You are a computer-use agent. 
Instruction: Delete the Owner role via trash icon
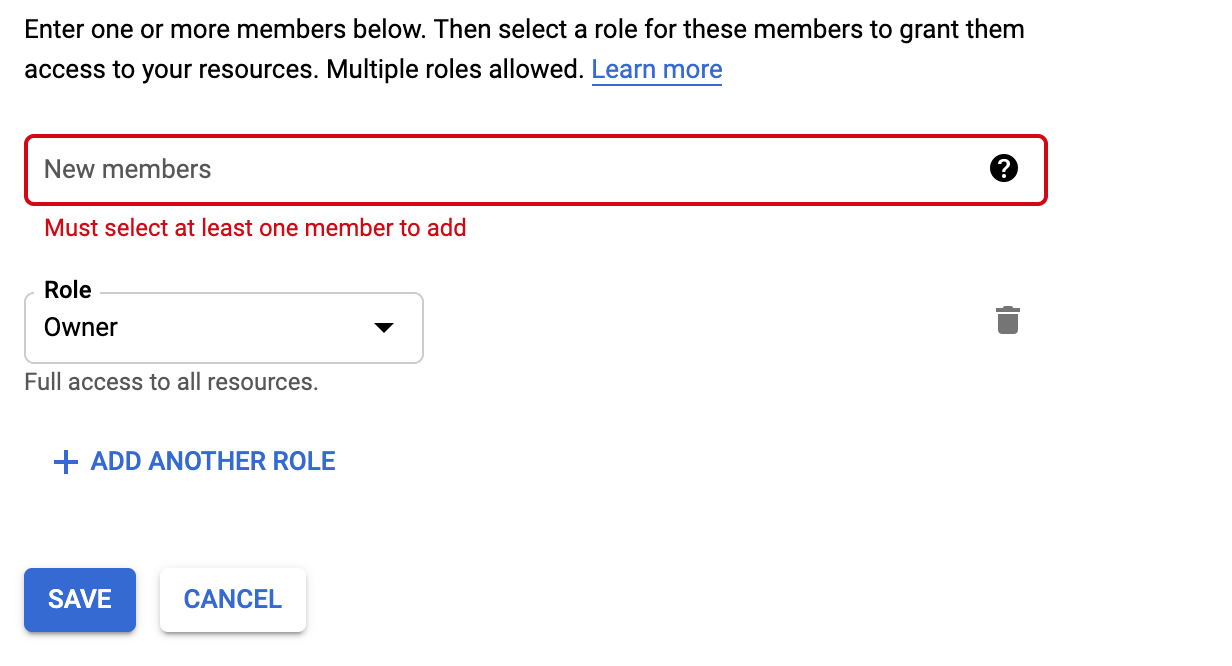(1007, 321)
